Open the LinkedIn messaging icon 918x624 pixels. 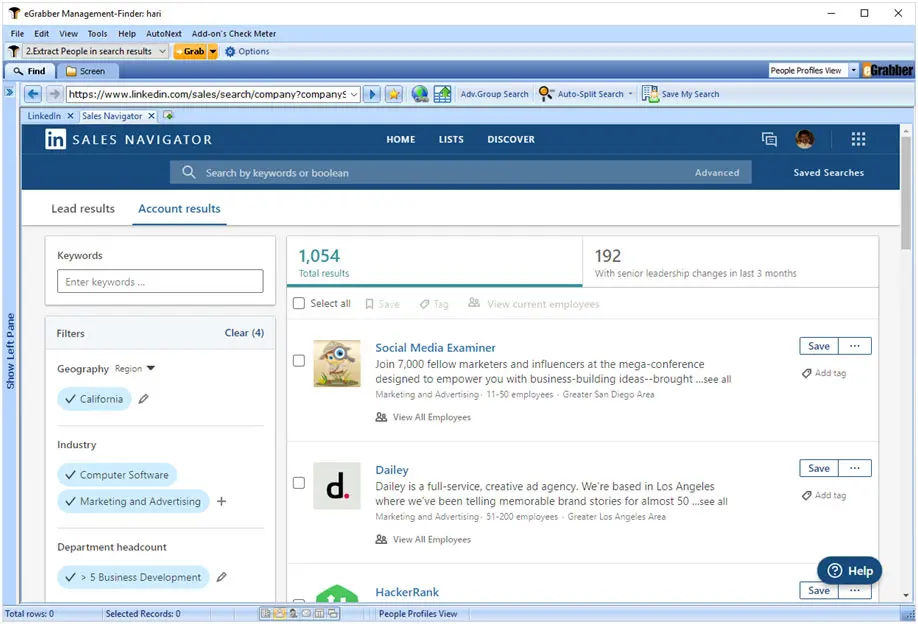769,139
